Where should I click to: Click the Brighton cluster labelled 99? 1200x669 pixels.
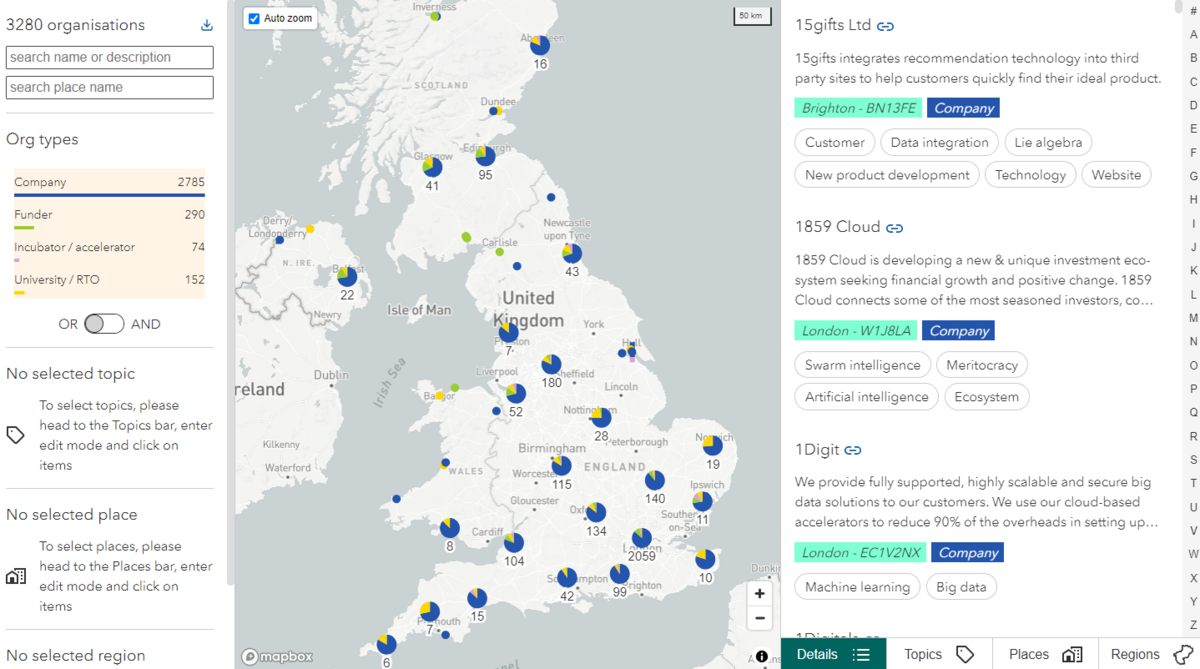[620, 574]
